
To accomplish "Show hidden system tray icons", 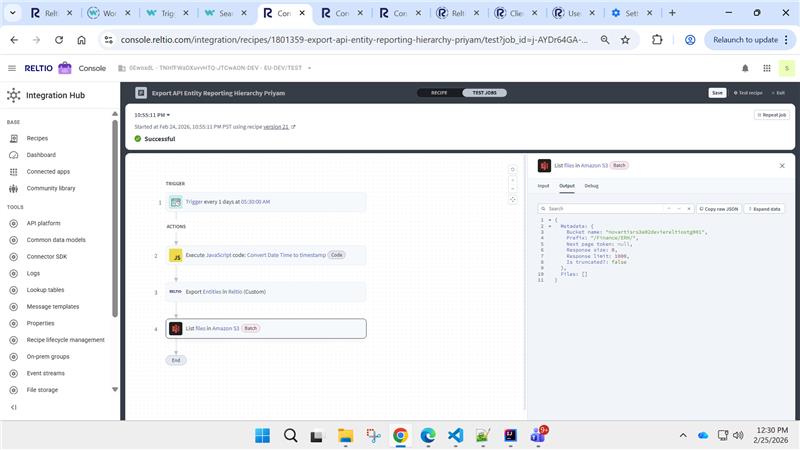I will coord(683,435).
